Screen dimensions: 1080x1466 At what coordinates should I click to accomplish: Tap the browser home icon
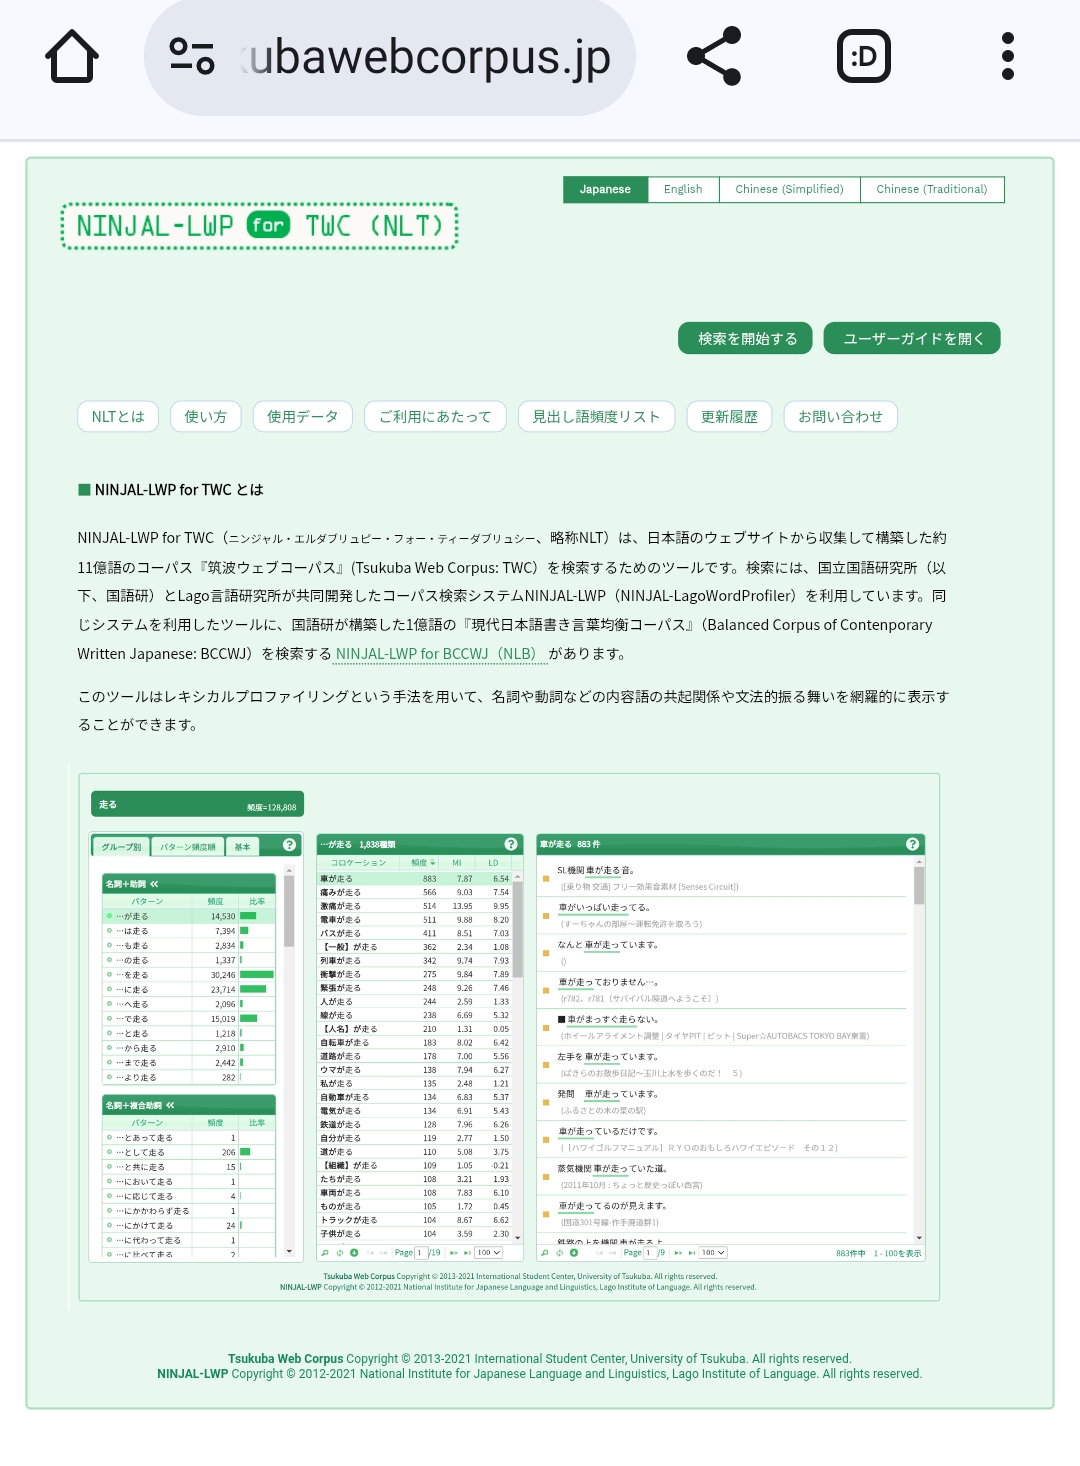click(x=72, y=56)
